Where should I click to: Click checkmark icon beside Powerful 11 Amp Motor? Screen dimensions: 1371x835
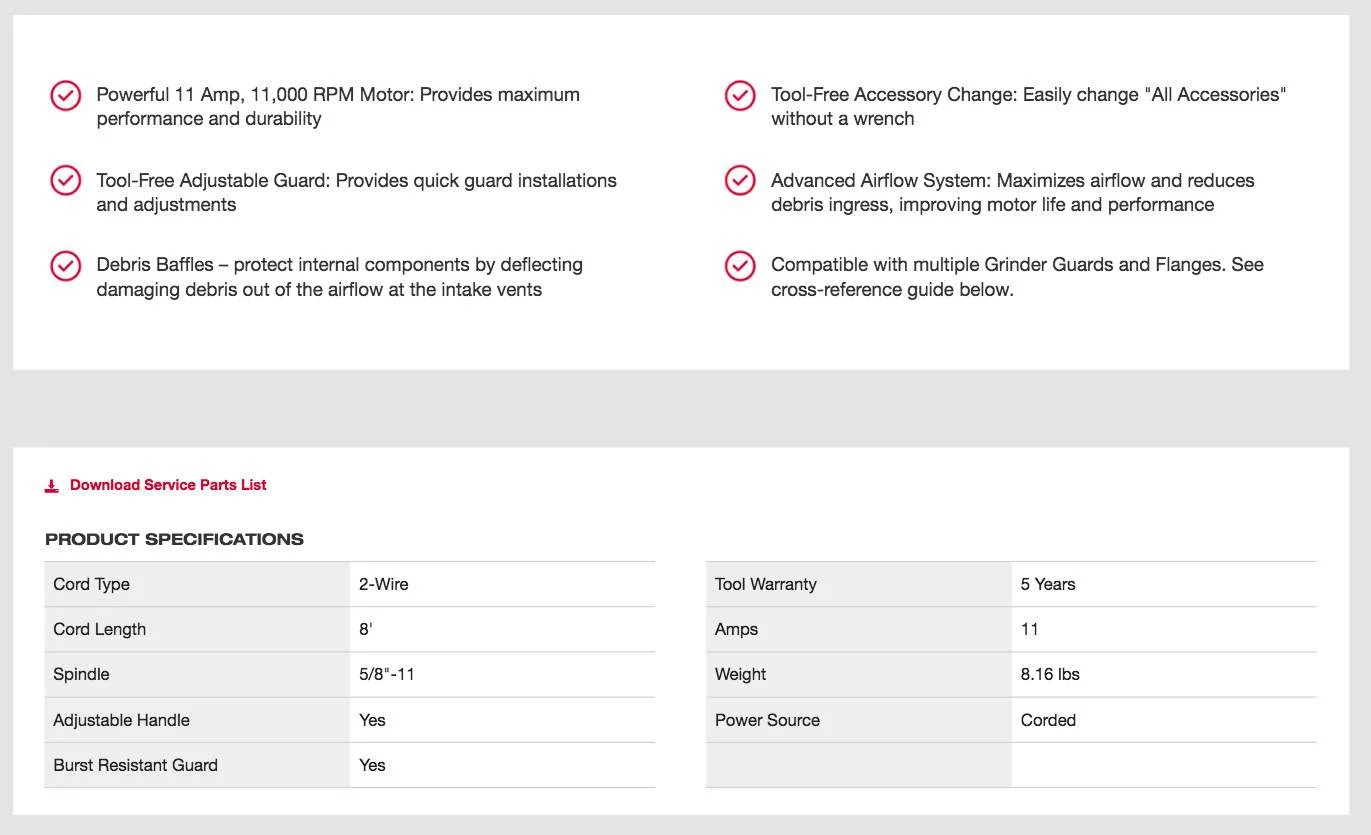click(x=65, y=96)
